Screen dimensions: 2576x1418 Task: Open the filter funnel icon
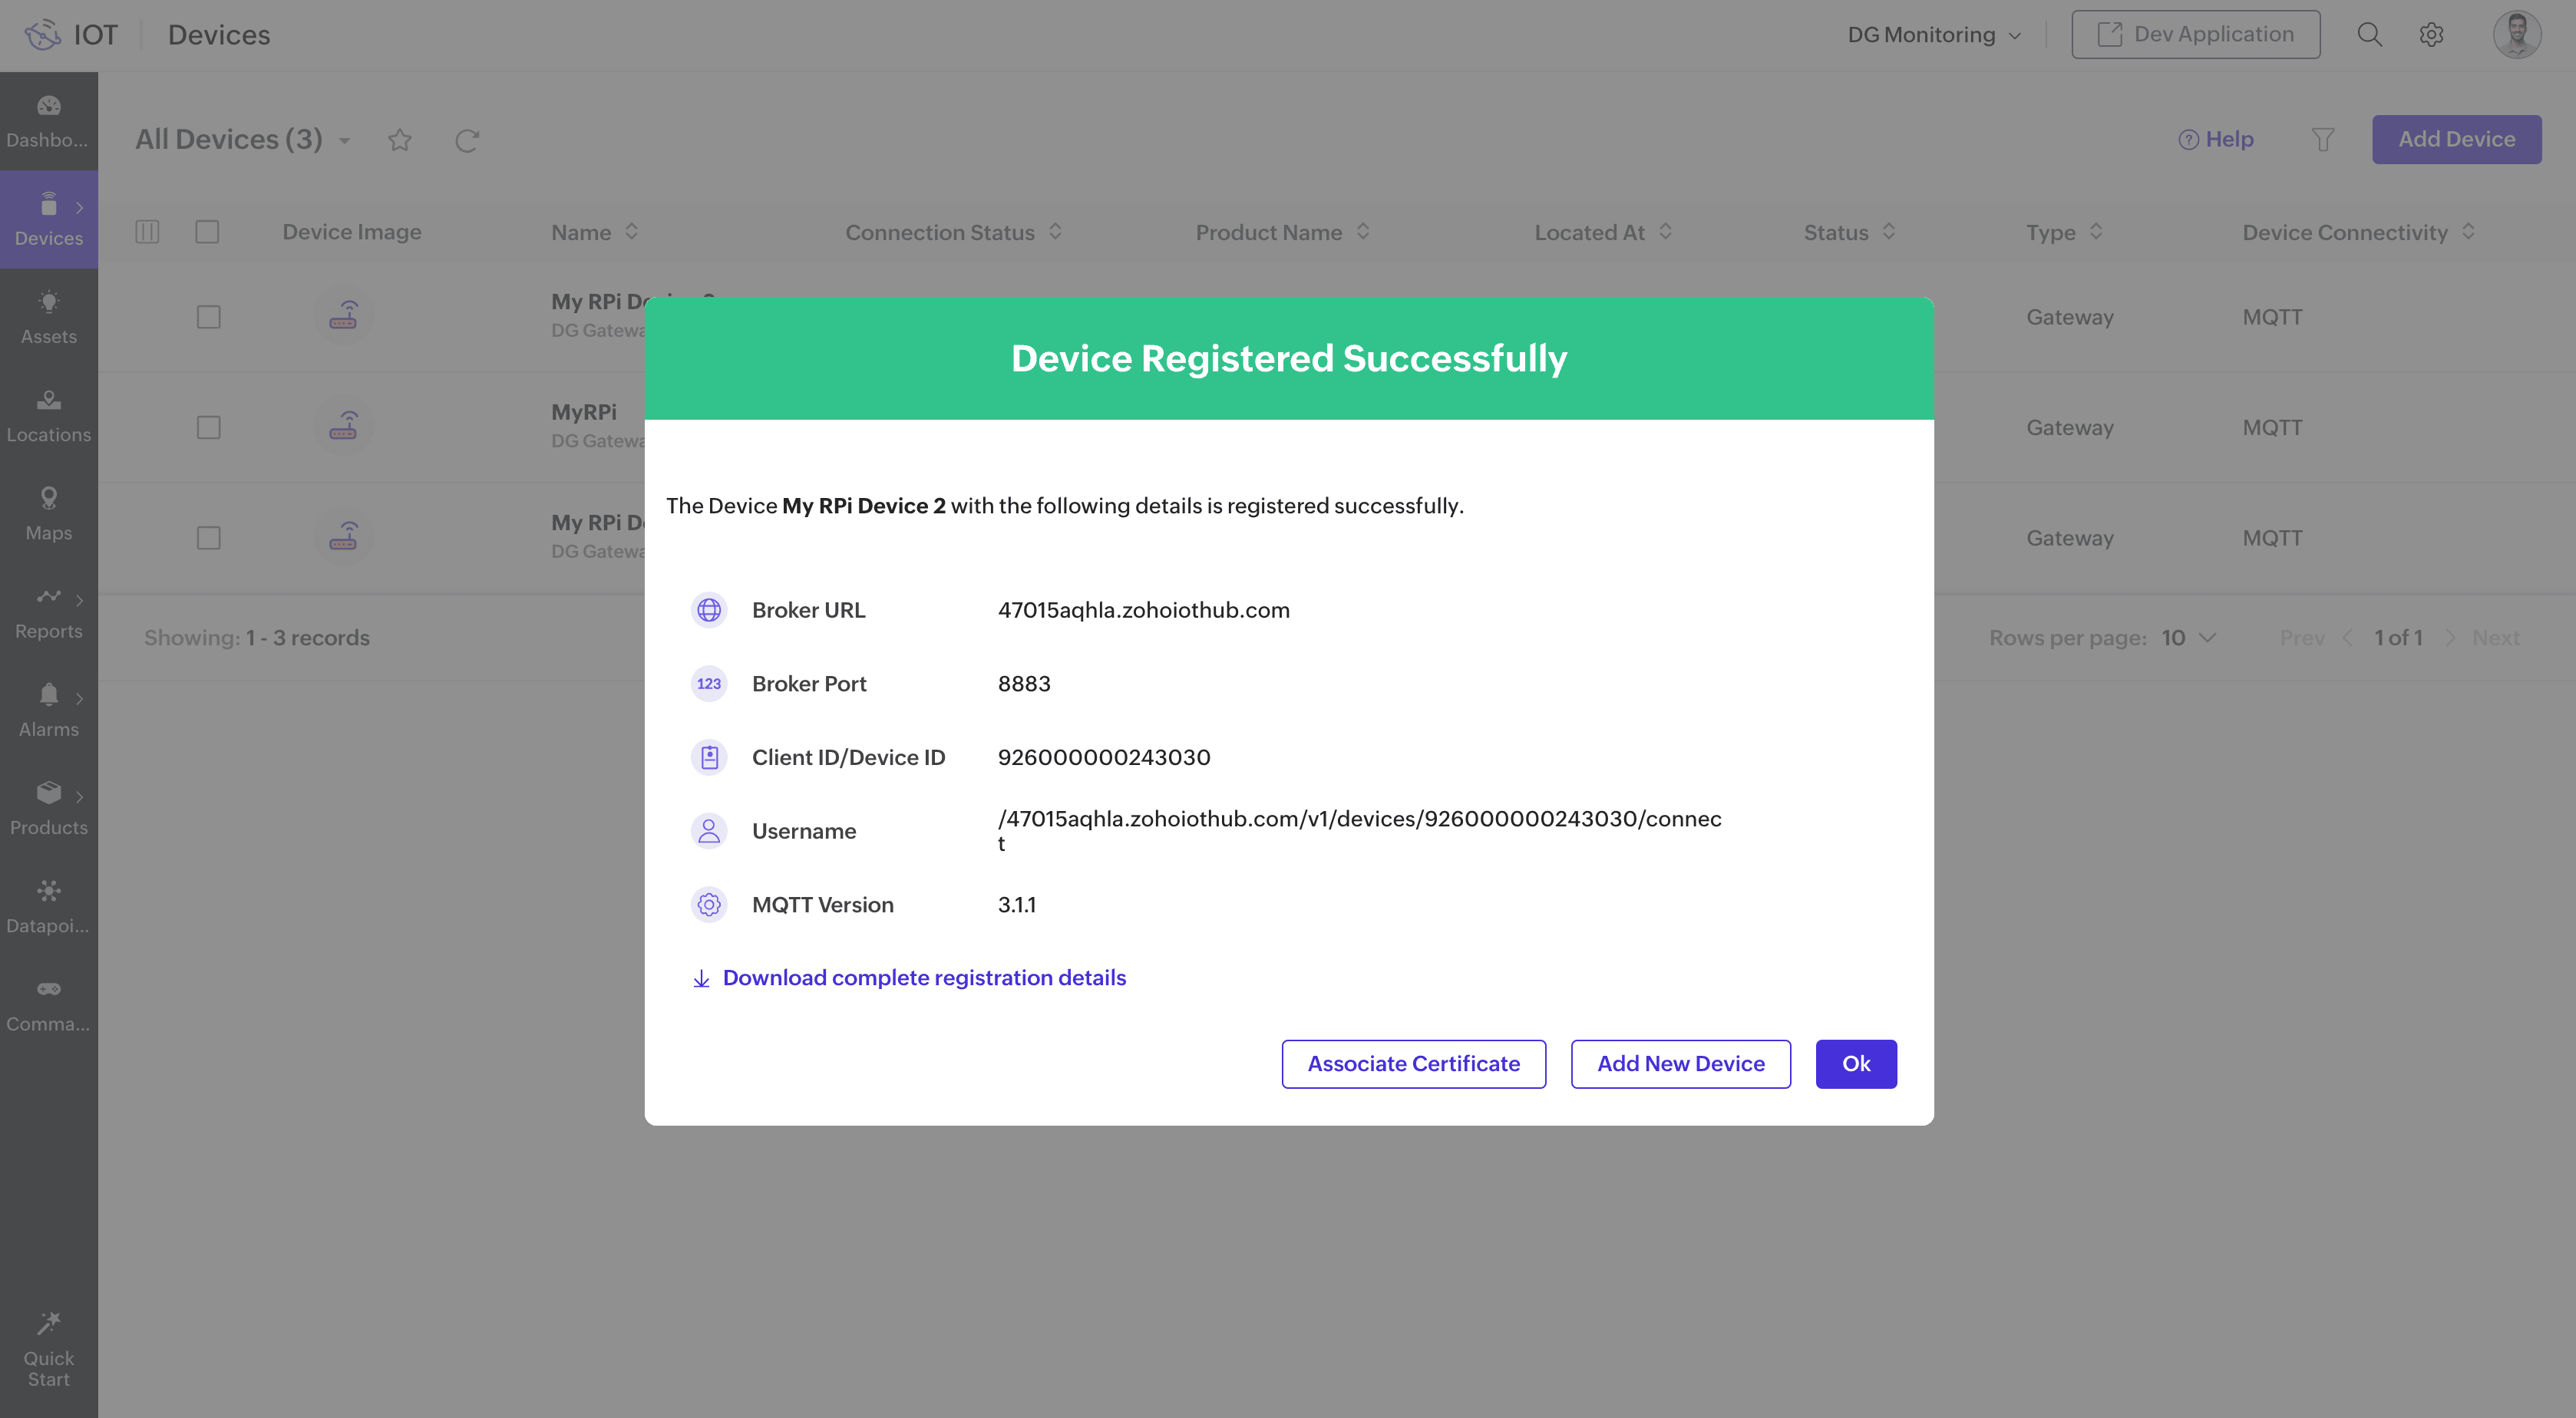tap(2322, 140)
